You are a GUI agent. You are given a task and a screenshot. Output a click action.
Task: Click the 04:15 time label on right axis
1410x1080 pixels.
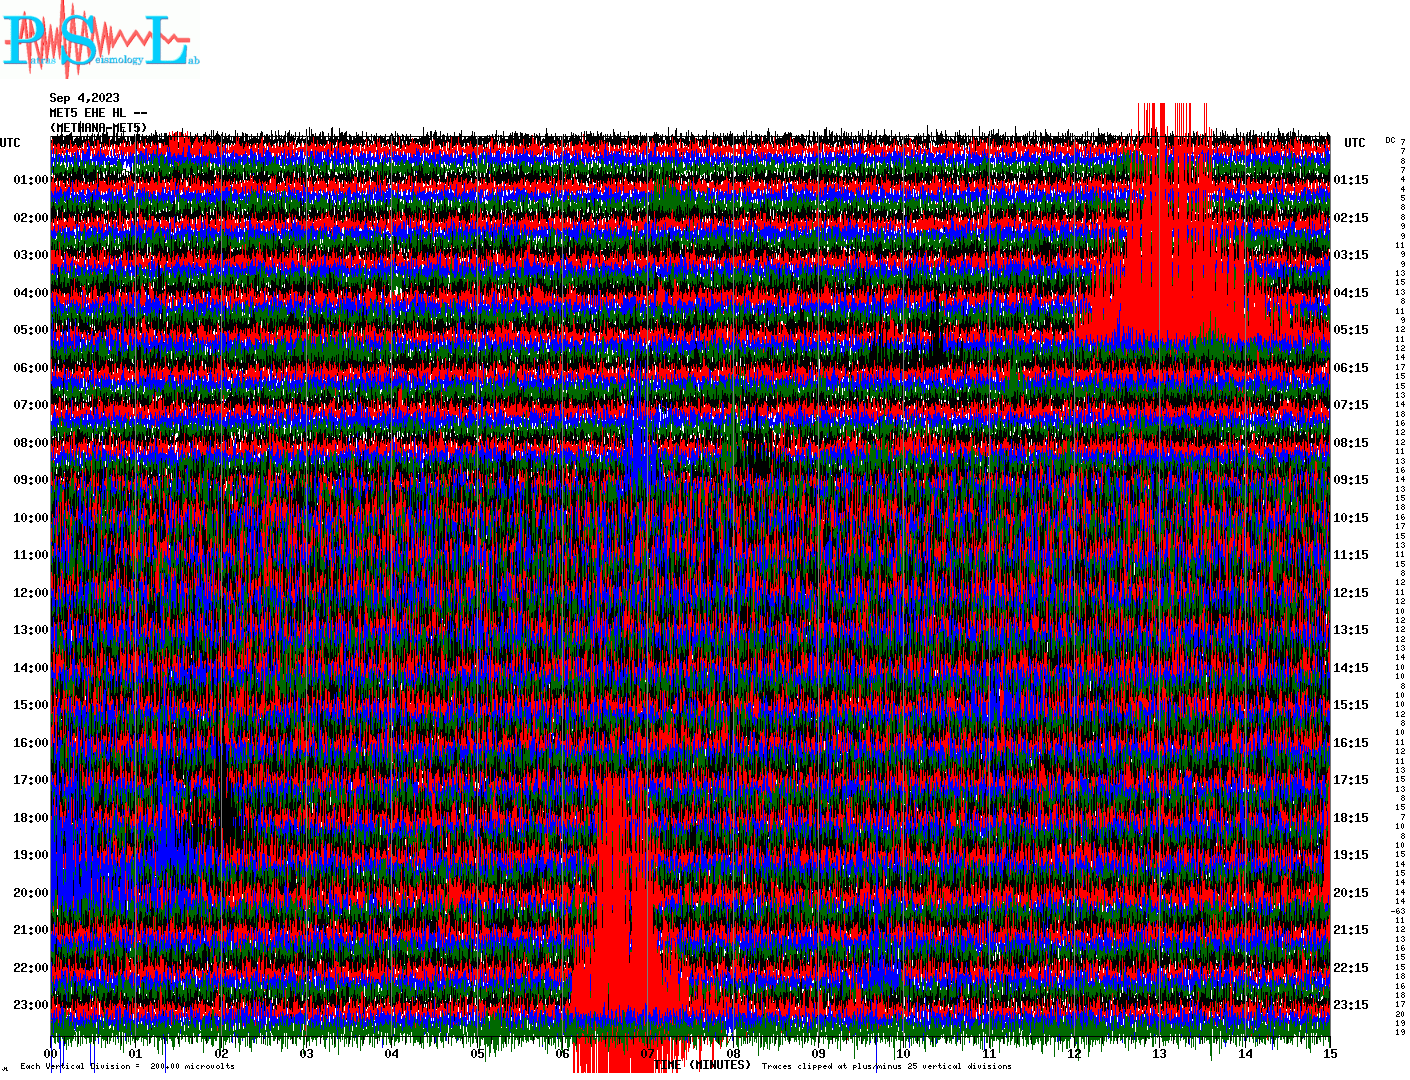[x=1350, y=293]
